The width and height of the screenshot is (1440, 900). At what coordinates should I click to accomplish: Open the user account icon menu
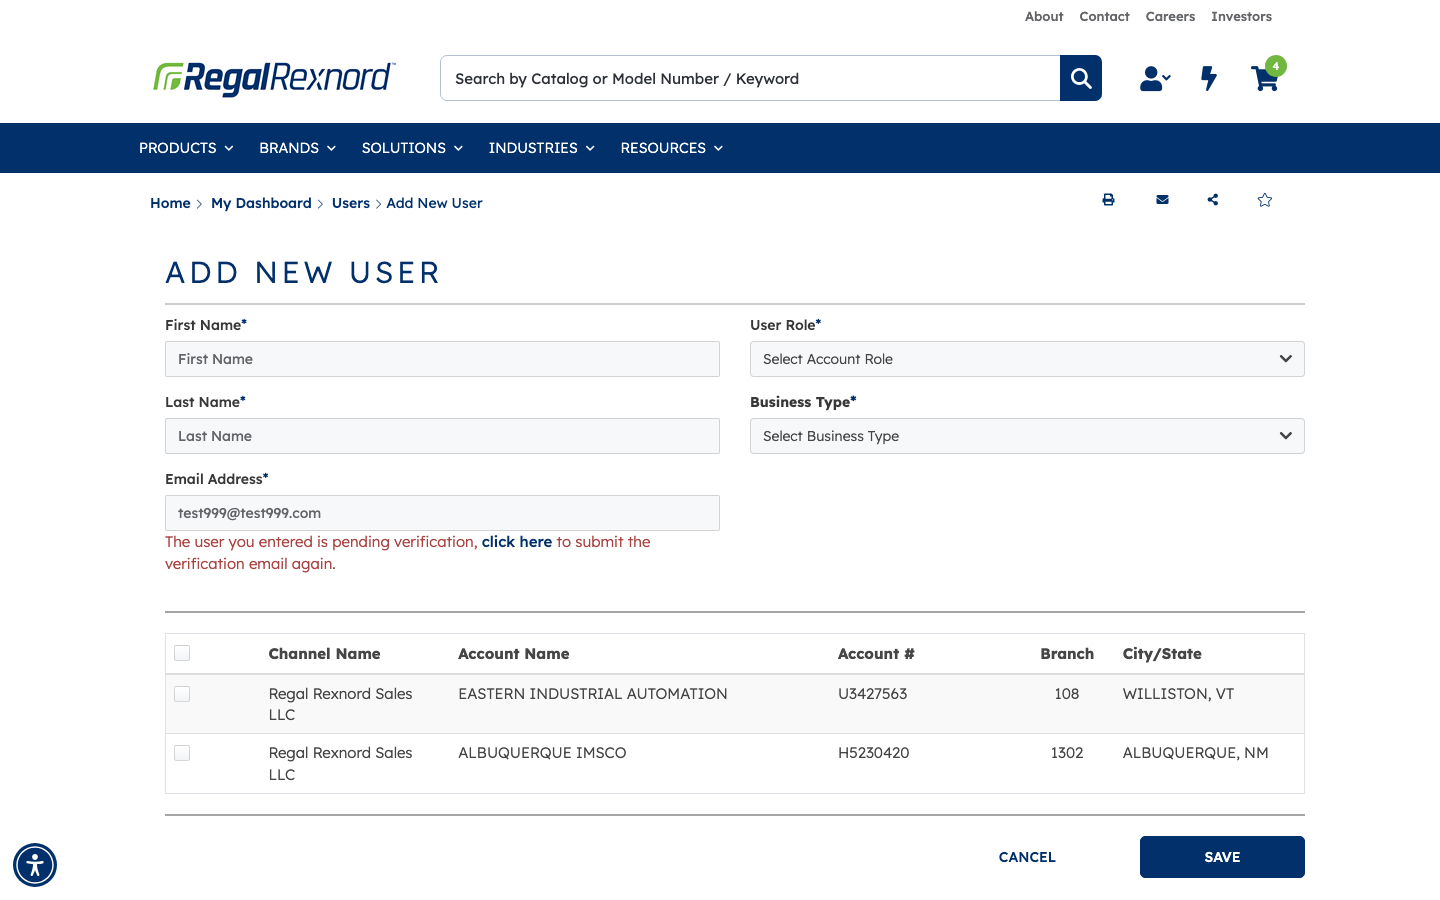click(1155, 78)
